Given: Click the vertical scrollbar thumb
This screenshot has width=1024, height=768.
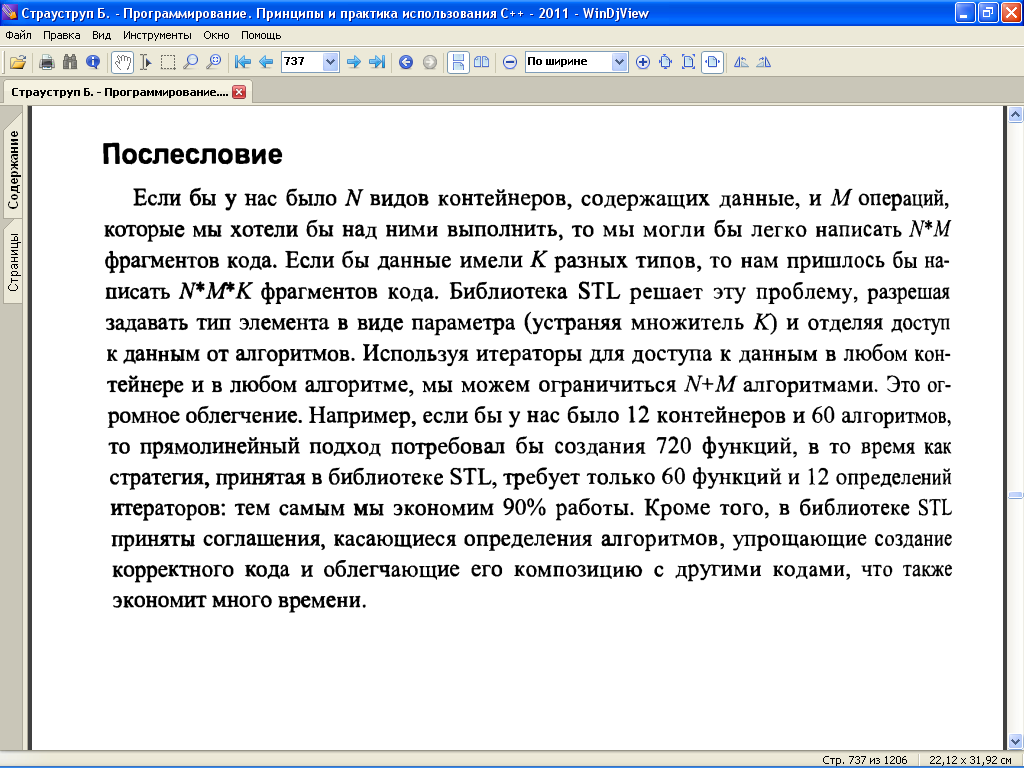Looking at the screenshot, I should (x=1015, y=495).
